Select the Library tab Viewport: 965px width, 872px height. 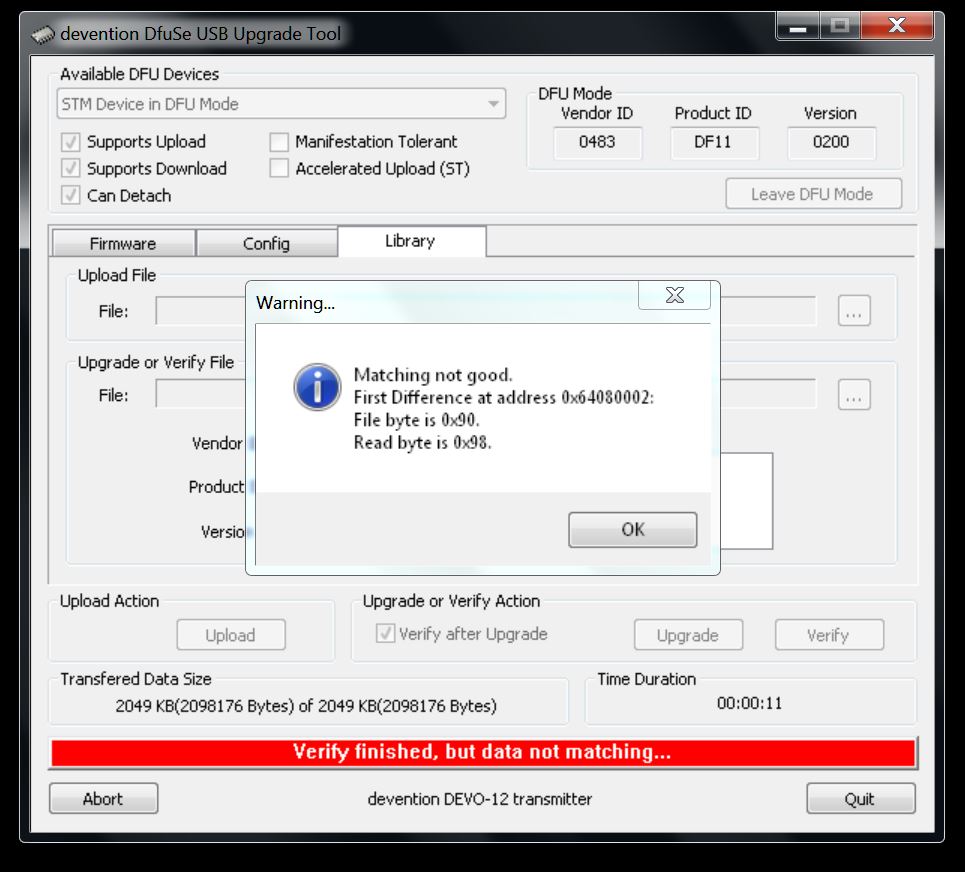410,241
